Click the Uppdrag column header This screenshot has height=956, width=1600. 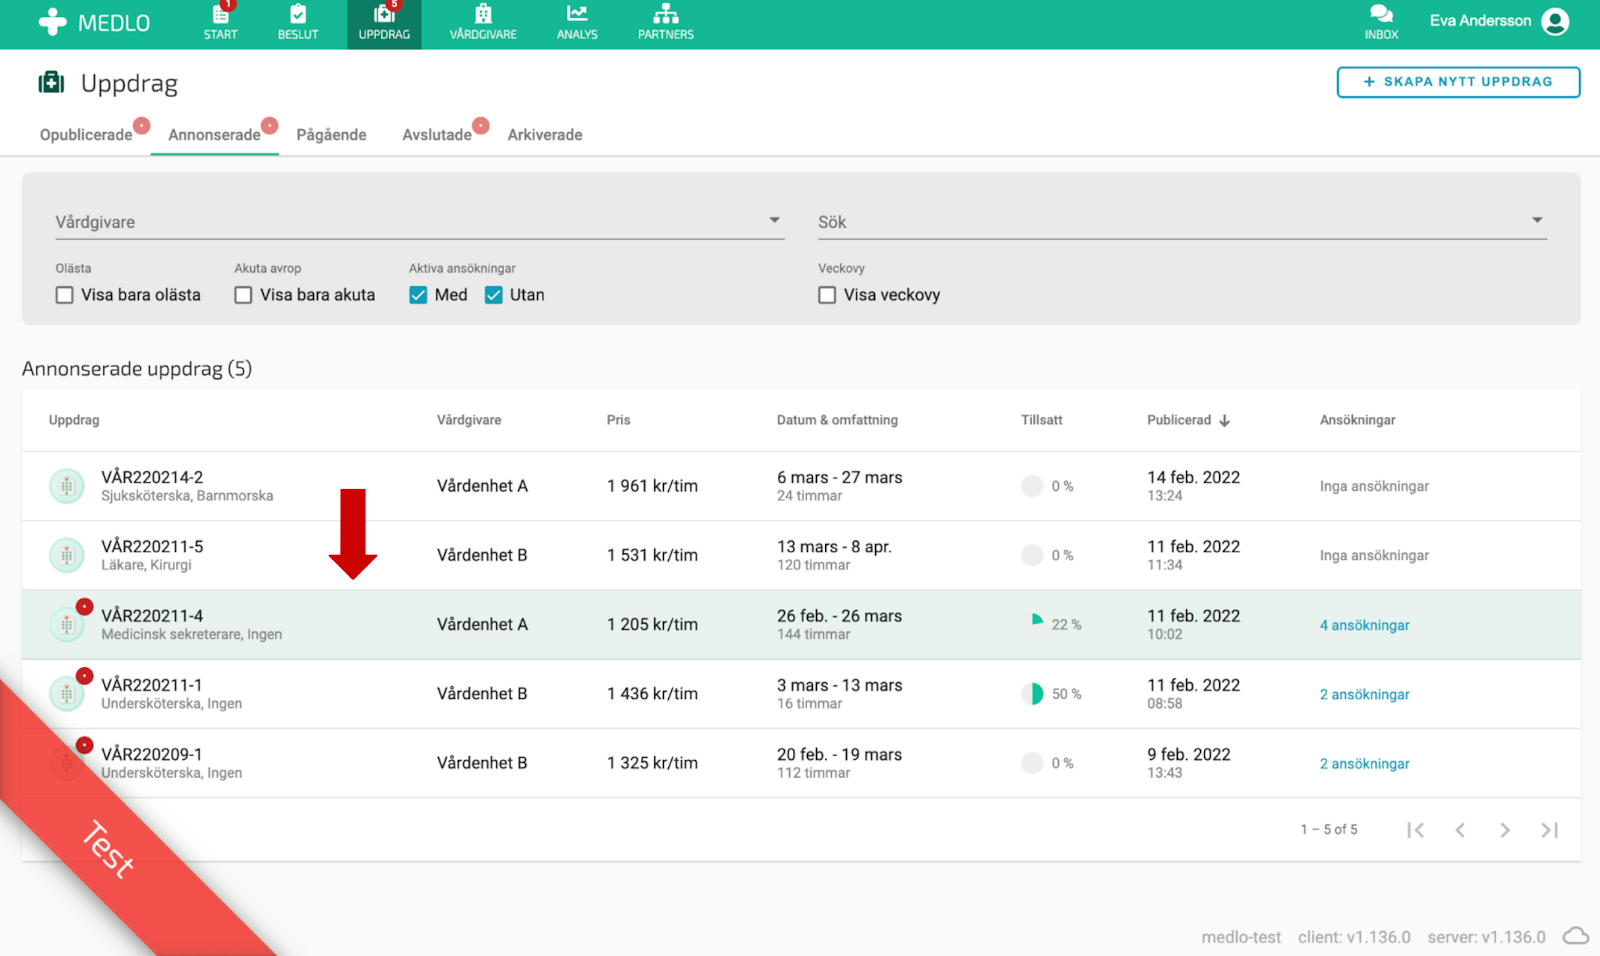pos(74,420)
